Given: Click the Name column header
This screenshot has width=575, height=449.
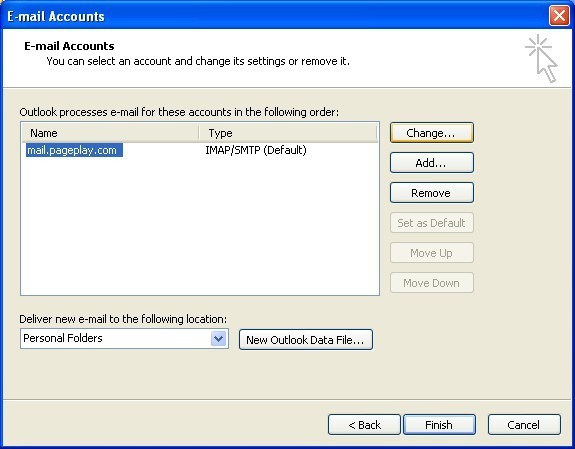Looking at the screenshot, I should coord(110,133).
